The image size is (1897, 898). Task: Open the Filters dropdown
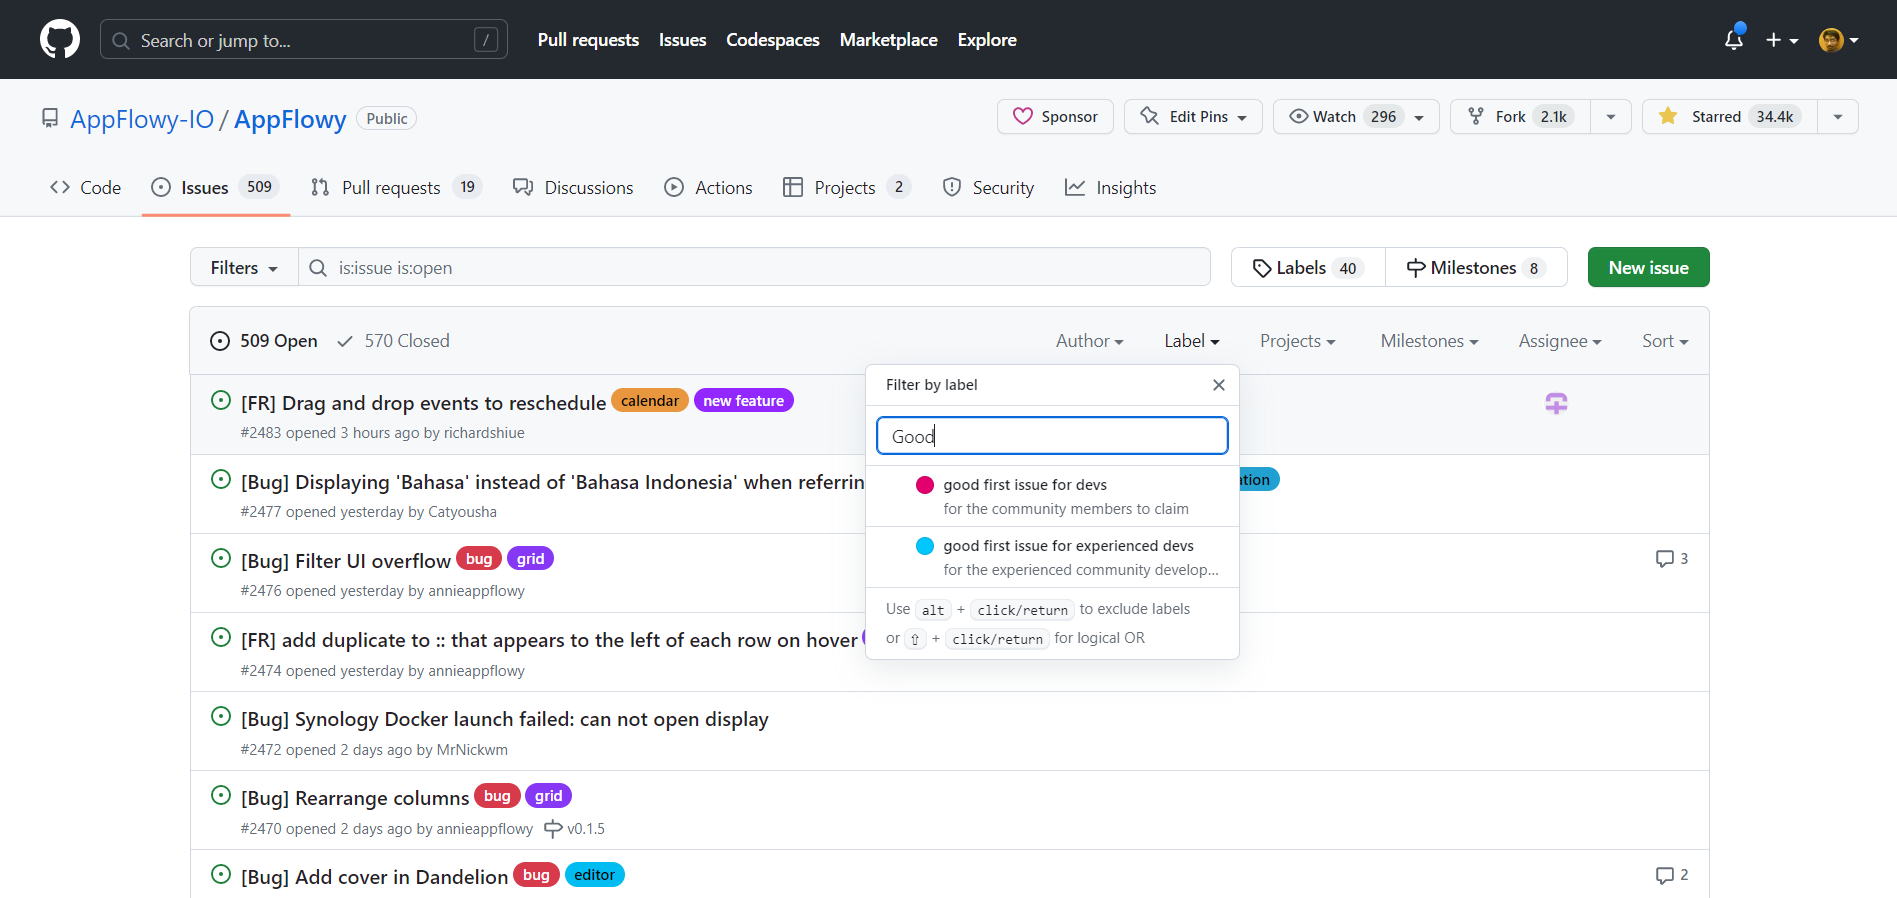[x=244, y=267]
